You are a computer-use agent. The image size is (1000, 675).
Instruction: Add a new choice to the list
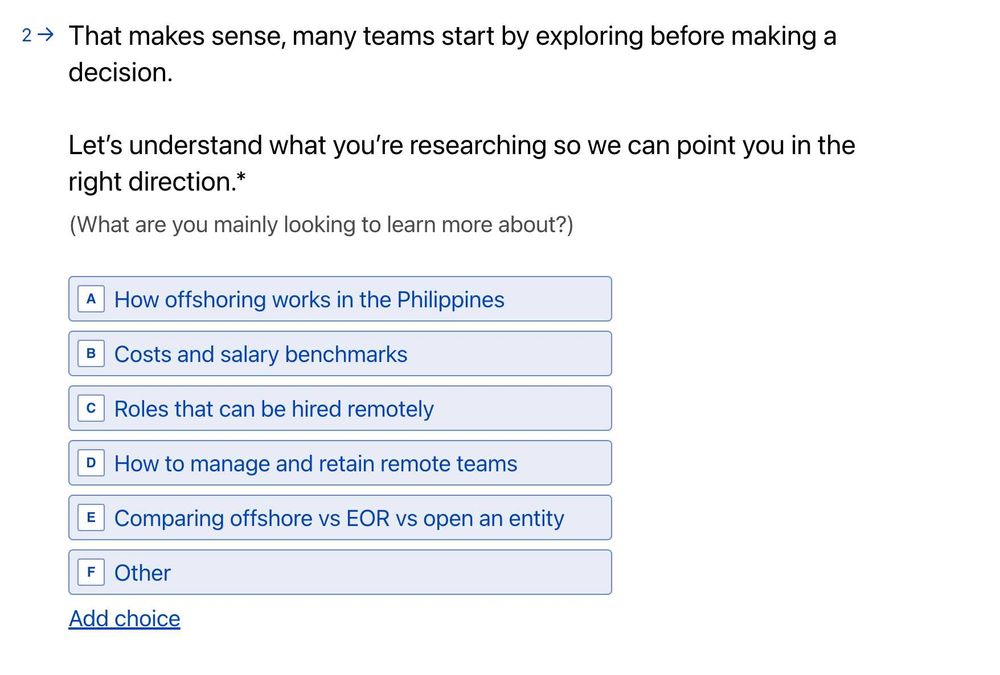click(x=124, y=619)
